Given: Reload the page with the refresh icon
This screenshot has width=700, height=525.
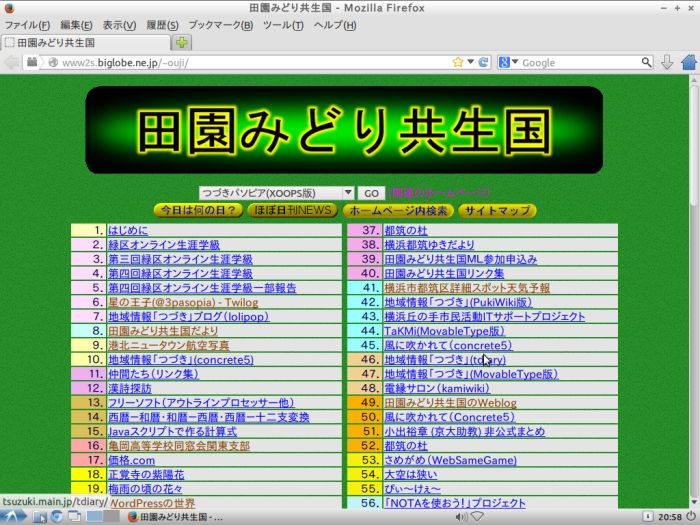Looking at the screenshot, I should click(x=484, y=62).
